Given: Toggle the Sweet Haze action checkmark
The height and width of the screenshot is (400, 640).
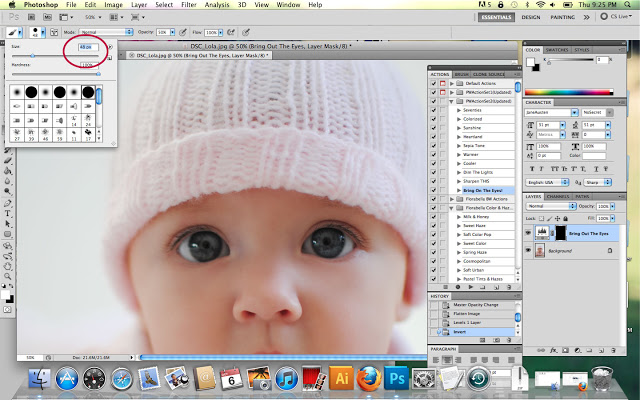Looking at the screenshot, I should click(433, 226).
